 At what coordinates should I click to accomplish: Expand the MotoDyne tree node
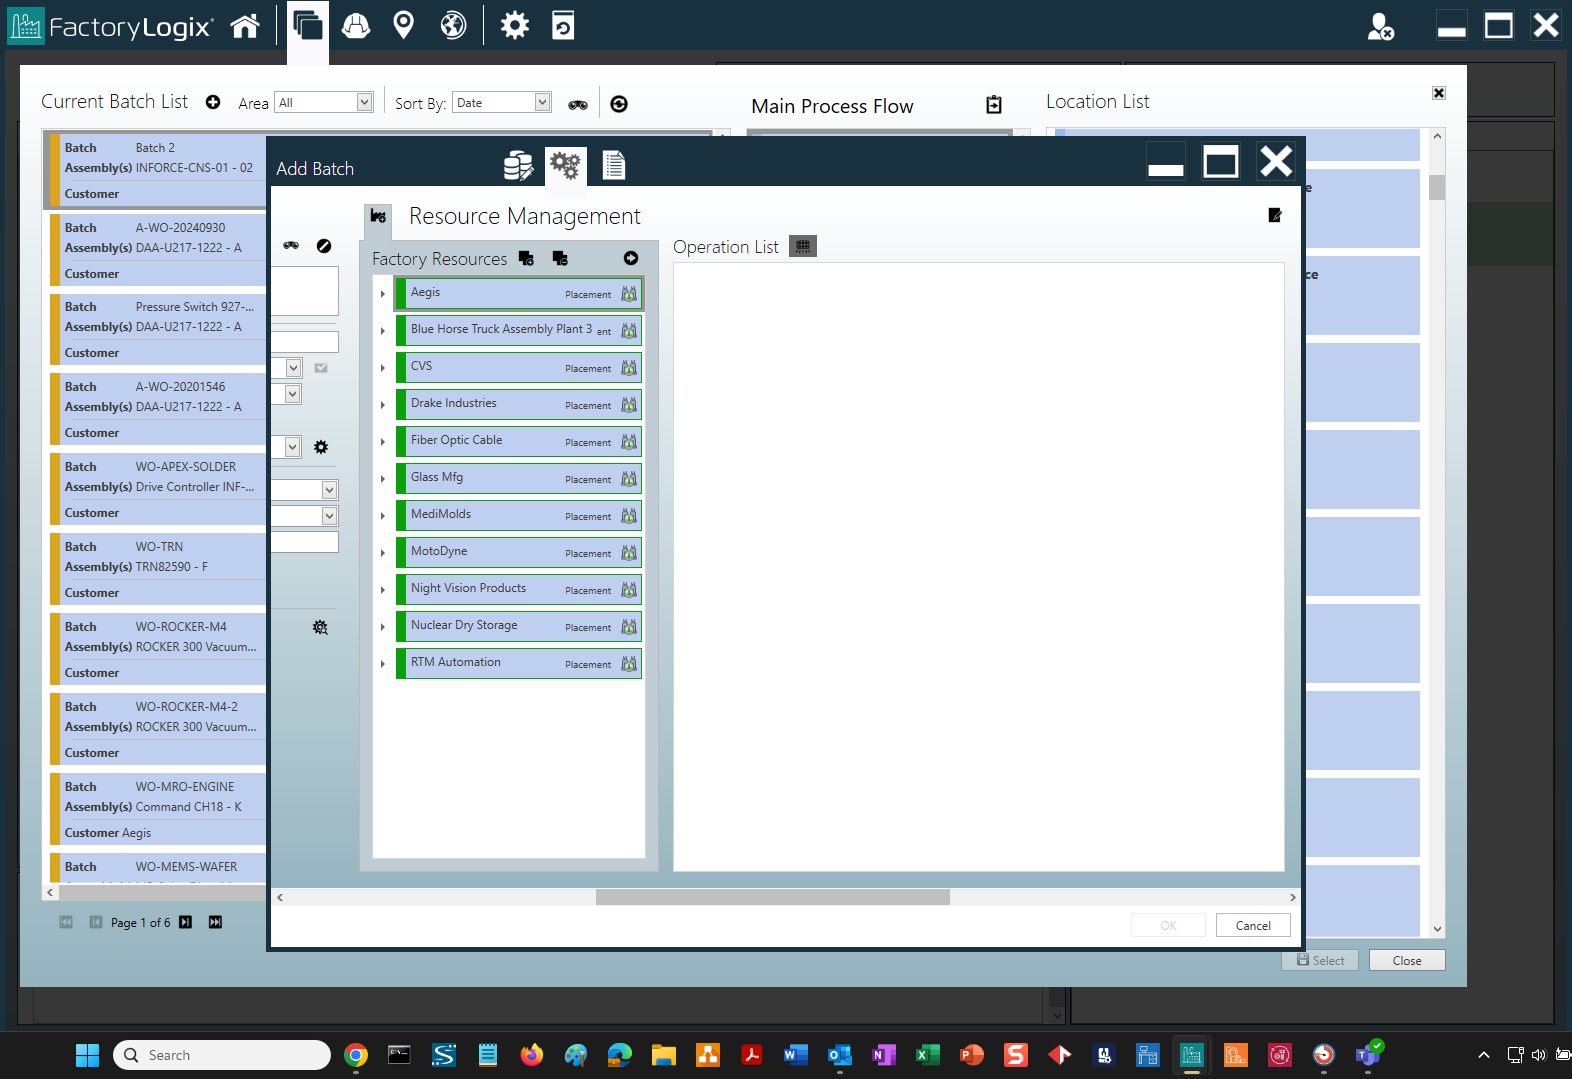coord(383,553)
